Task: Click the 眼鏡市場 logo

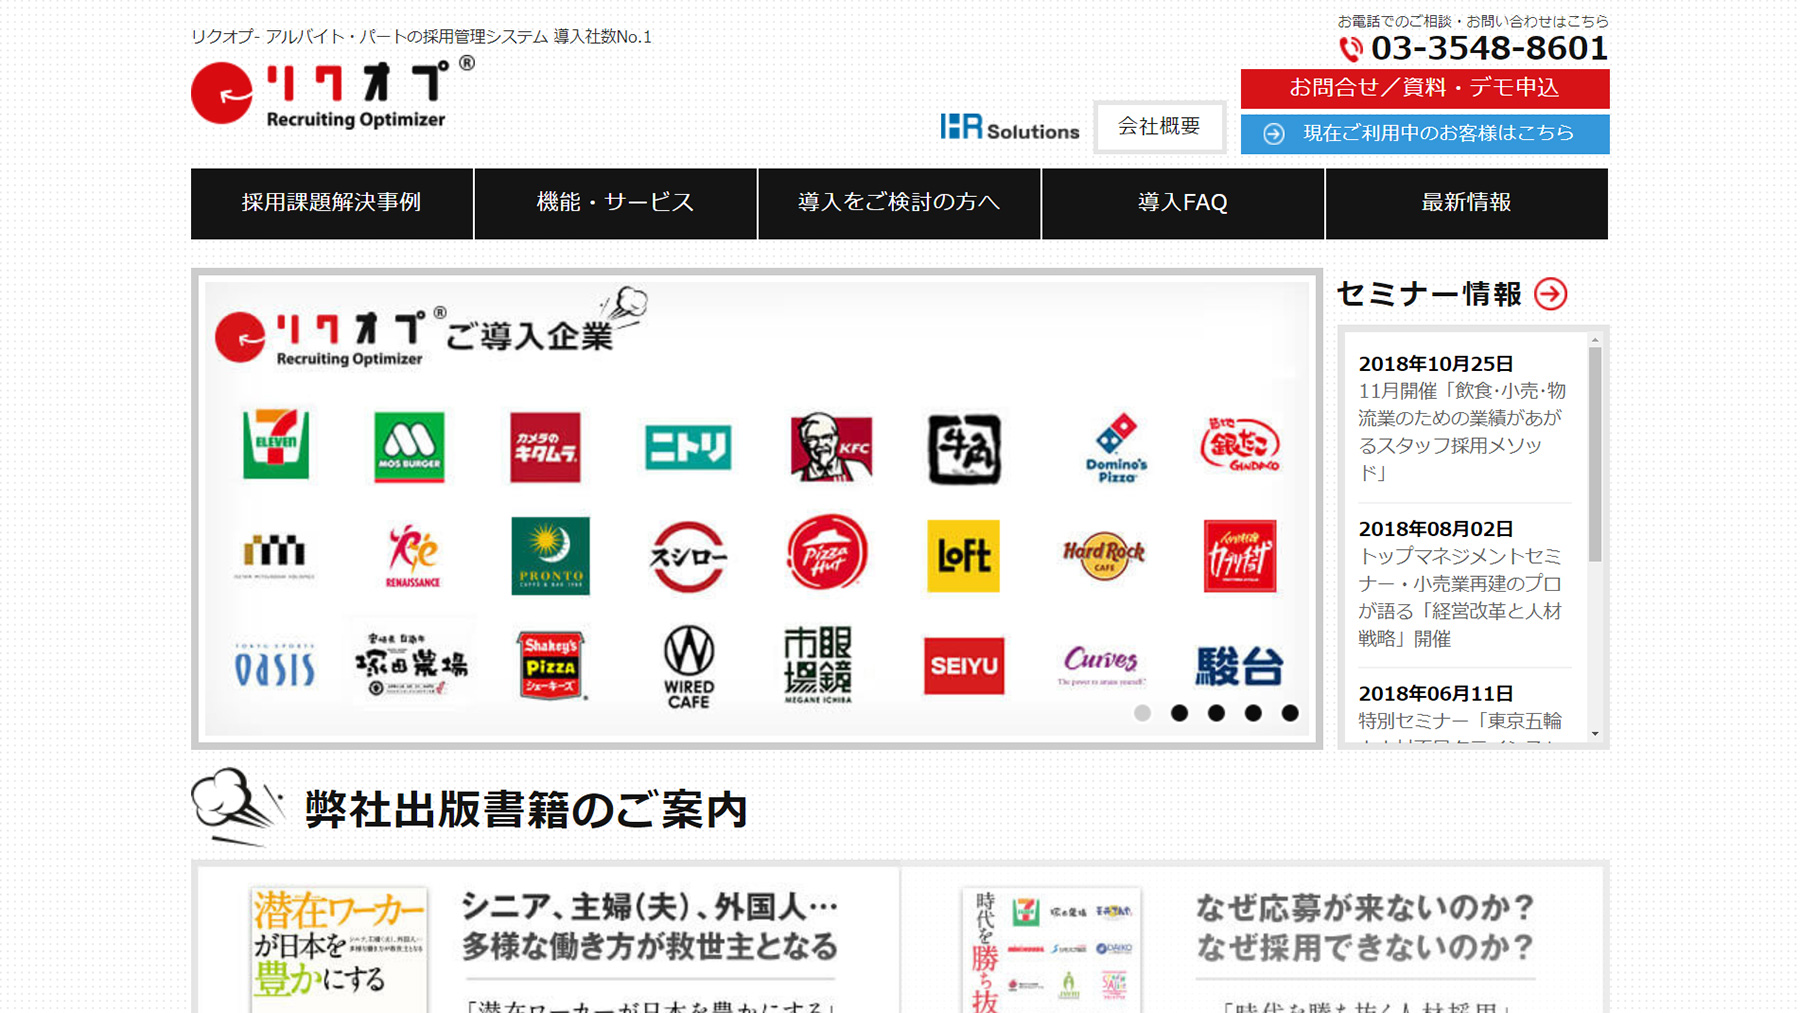Action: pyautogui.click(x=818, y=665)
